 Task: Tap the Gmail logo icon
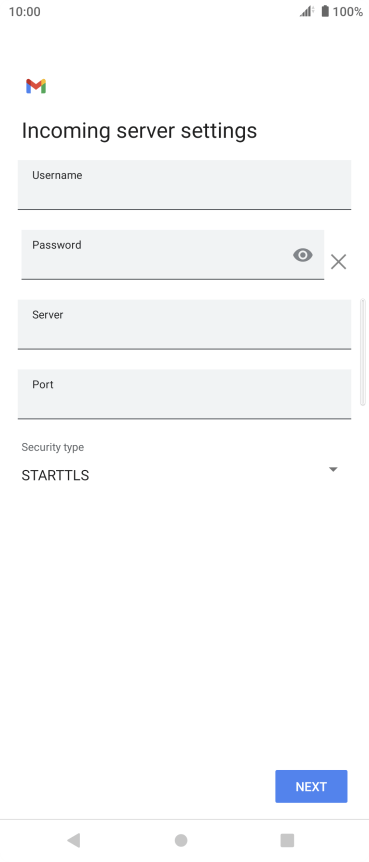tap(36, 86)
